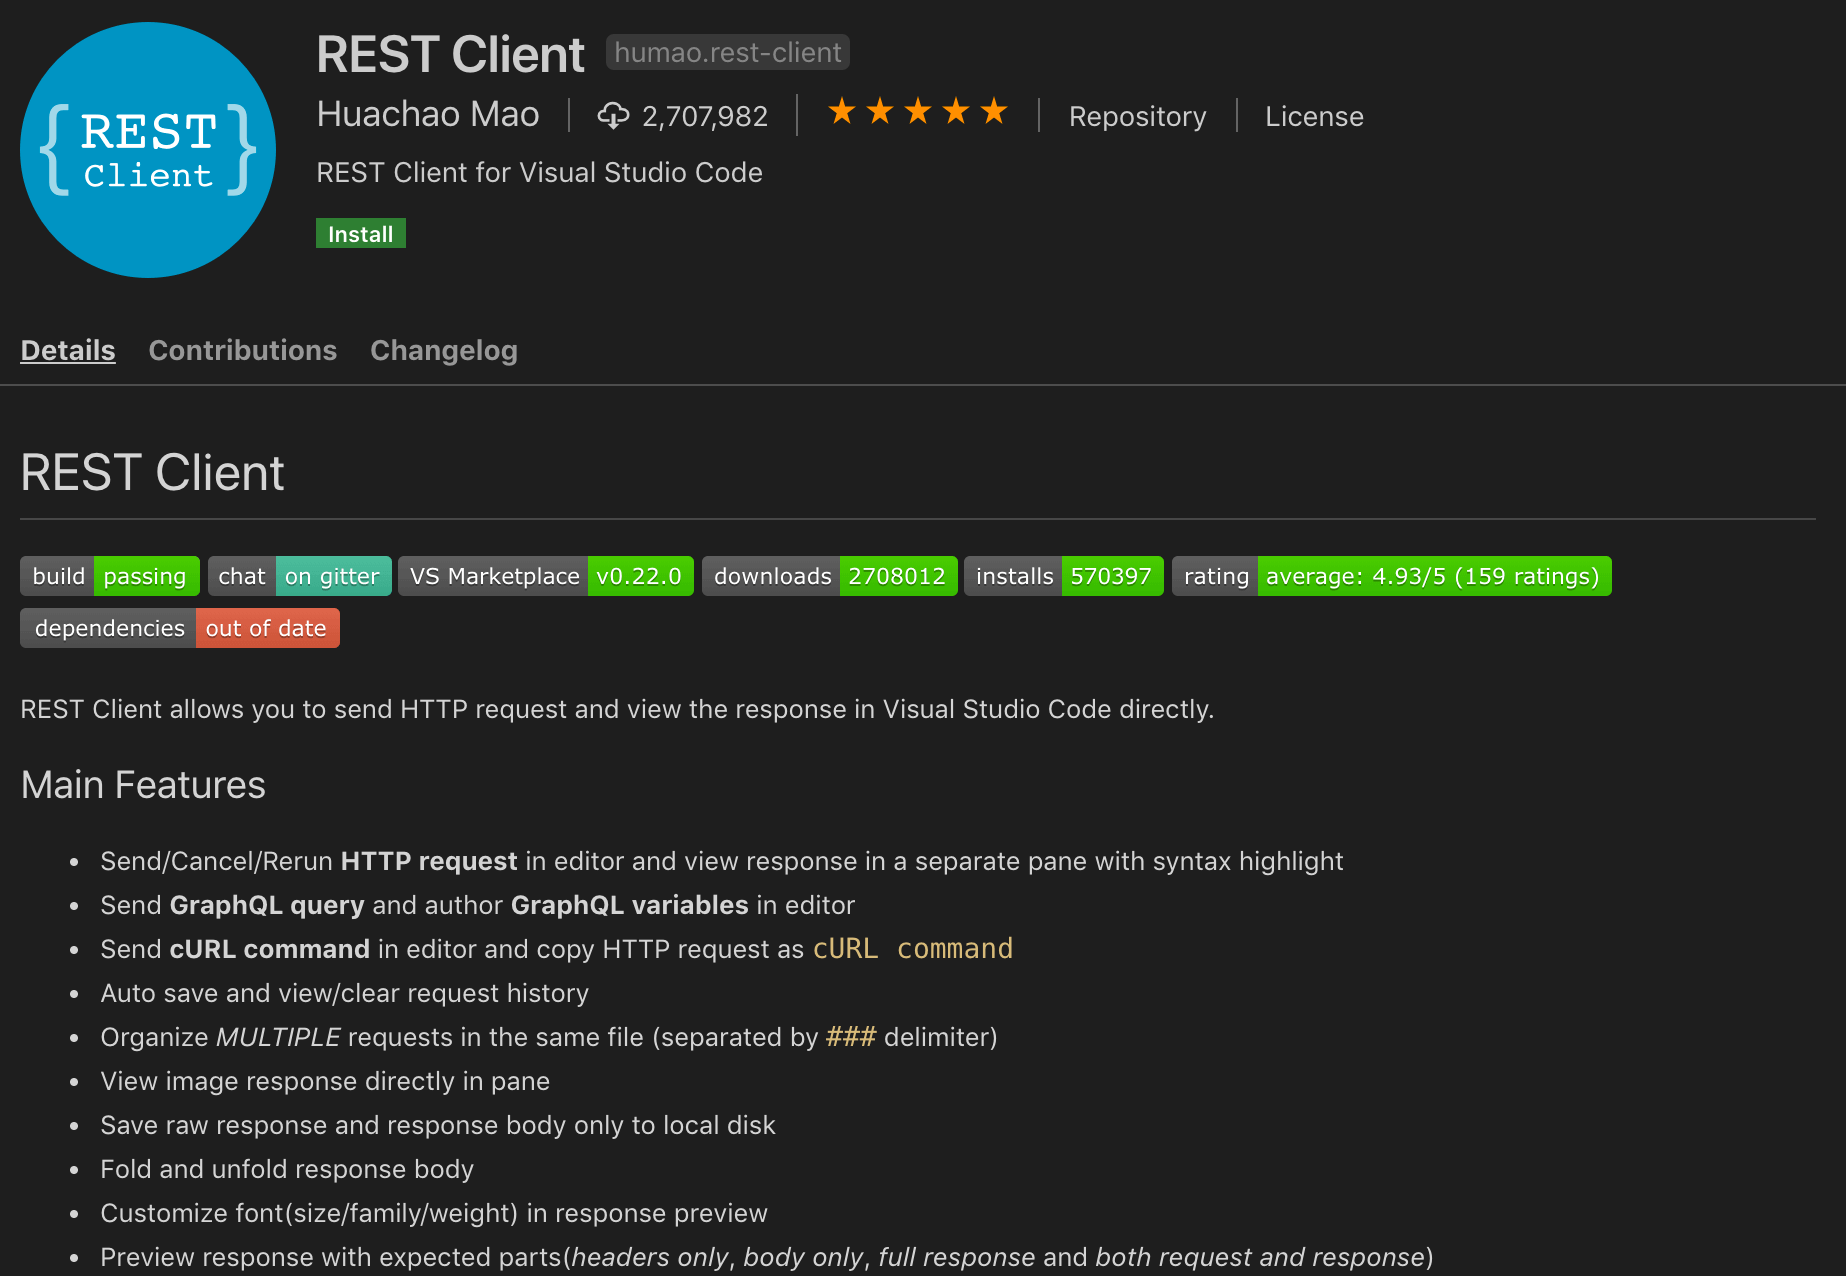This screenshot has width=1846, height=1276.
Task: Select the Details tab
Action: pyautogui.click(x=68, y=350)
